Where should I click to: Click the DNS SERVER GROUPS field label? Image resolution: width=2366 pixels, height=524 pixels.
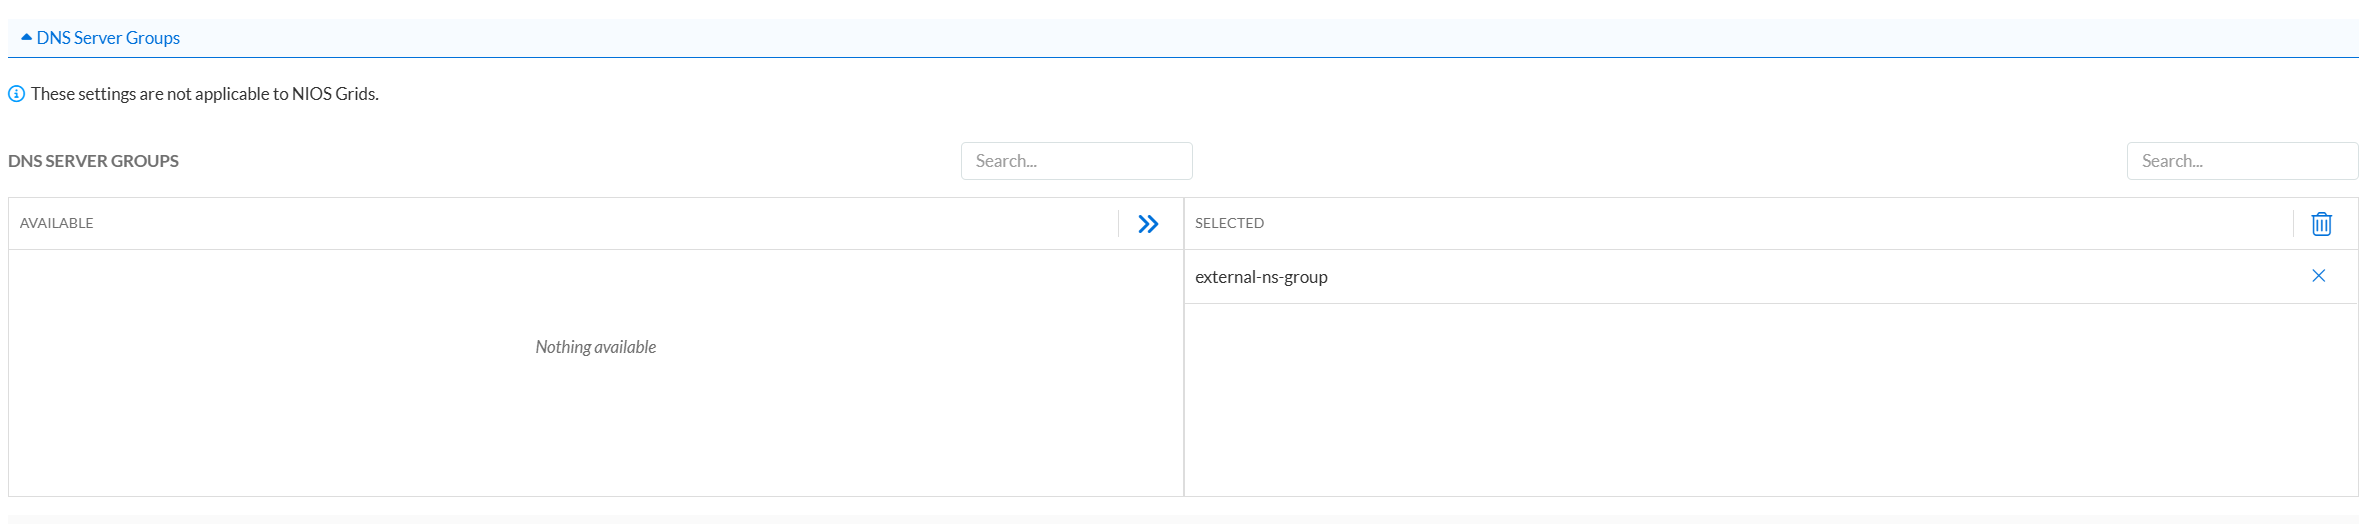click(x=93, y=161)
